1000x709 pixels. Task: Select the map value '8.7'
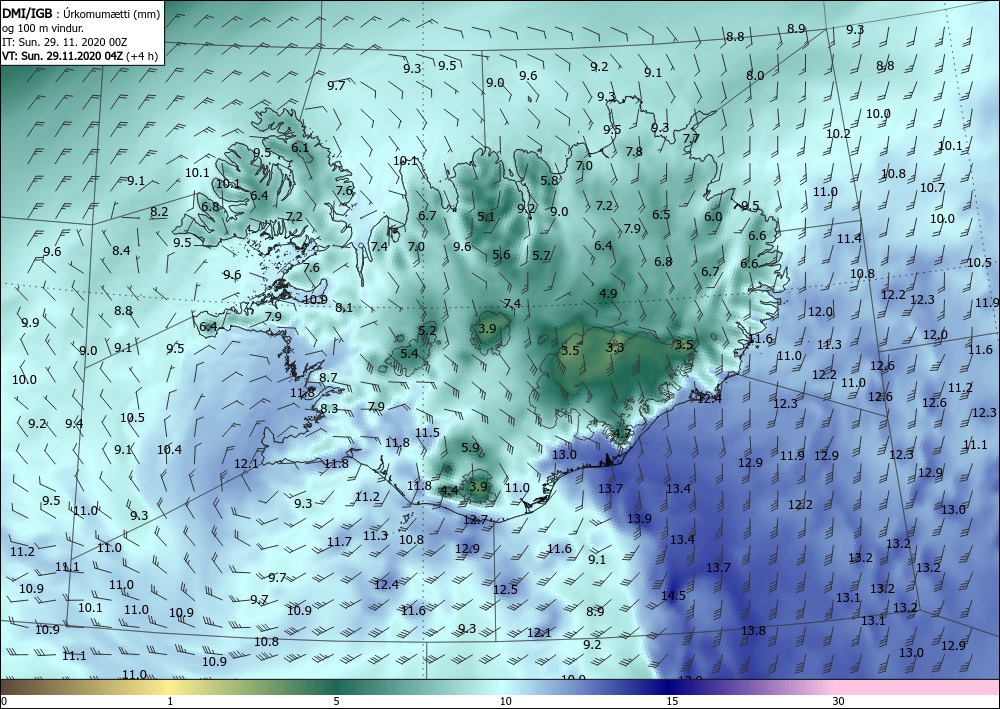(328, 377)
